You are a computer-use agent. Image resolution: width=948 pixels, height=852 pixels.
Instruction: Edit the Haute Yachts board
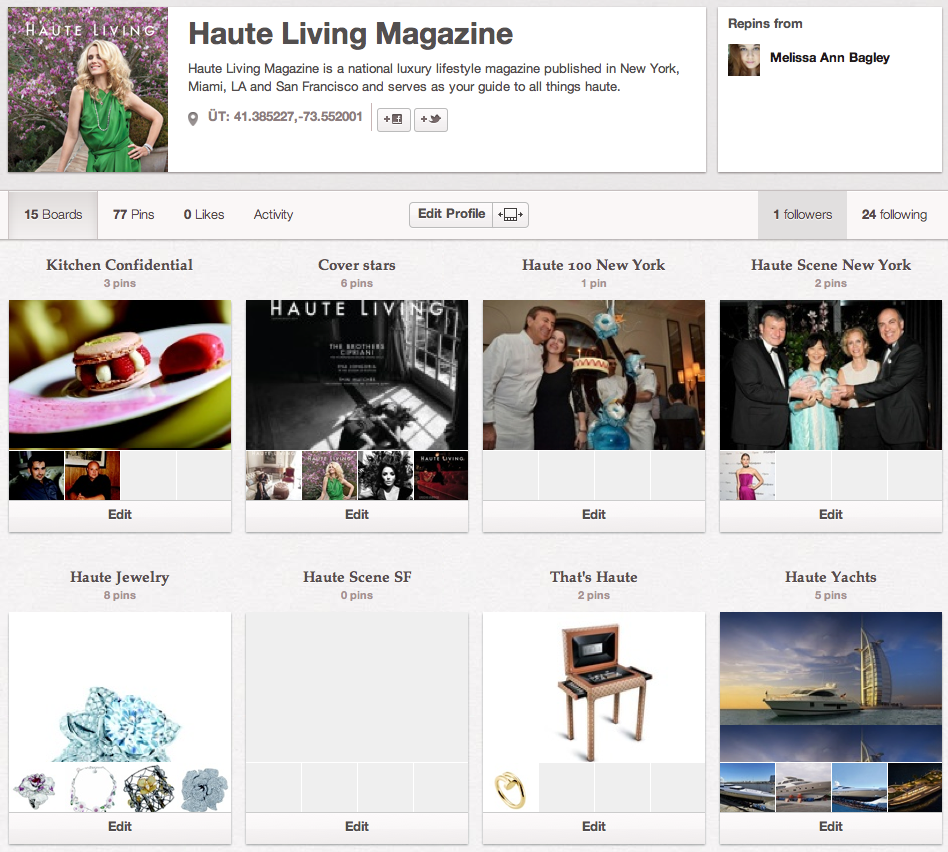click(831, 827)
